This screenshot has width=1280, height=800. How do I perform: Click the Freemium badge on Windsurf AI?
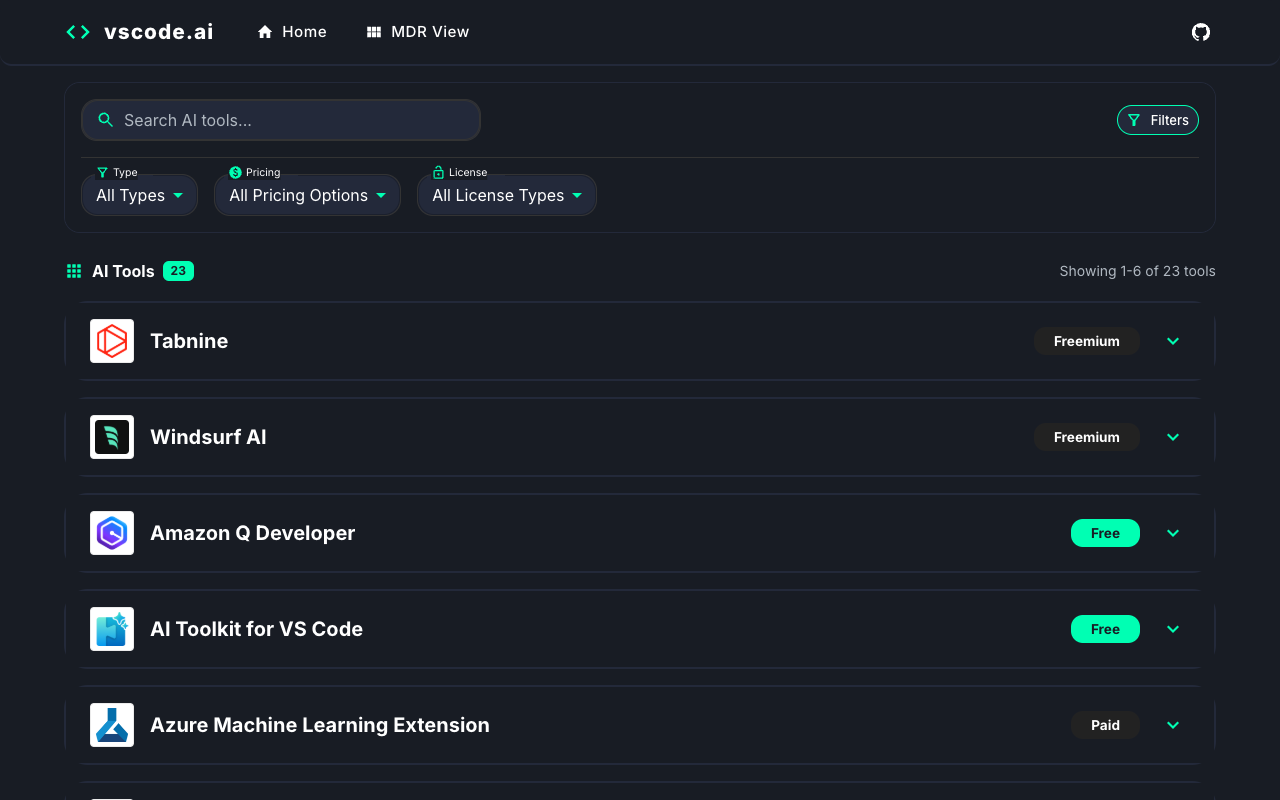pyautogui.click(x=1087, y=437)
